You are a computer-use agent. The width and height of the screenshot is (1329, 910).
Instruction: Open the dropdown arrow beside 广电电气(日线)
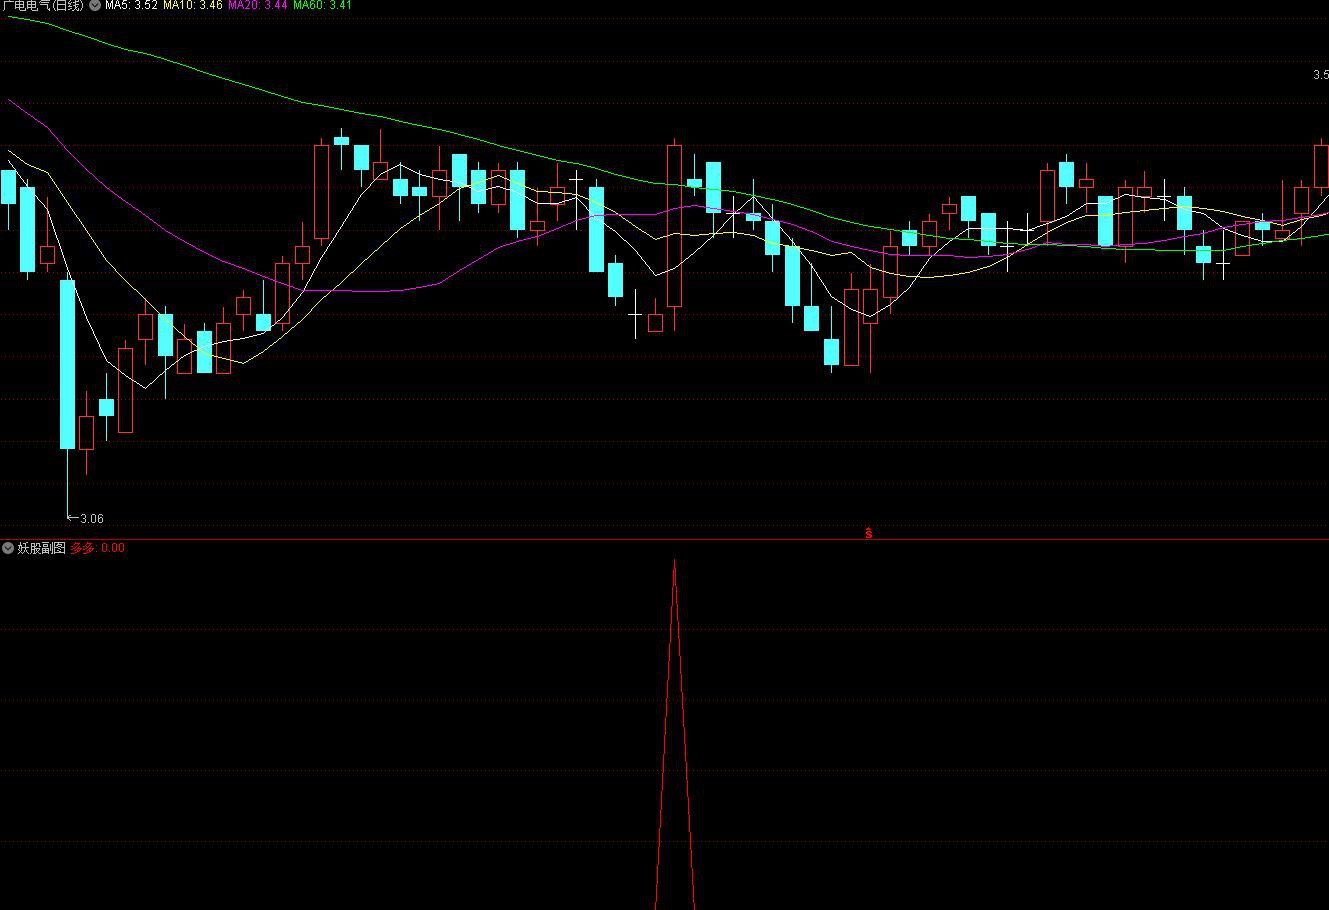coord(95,5)
